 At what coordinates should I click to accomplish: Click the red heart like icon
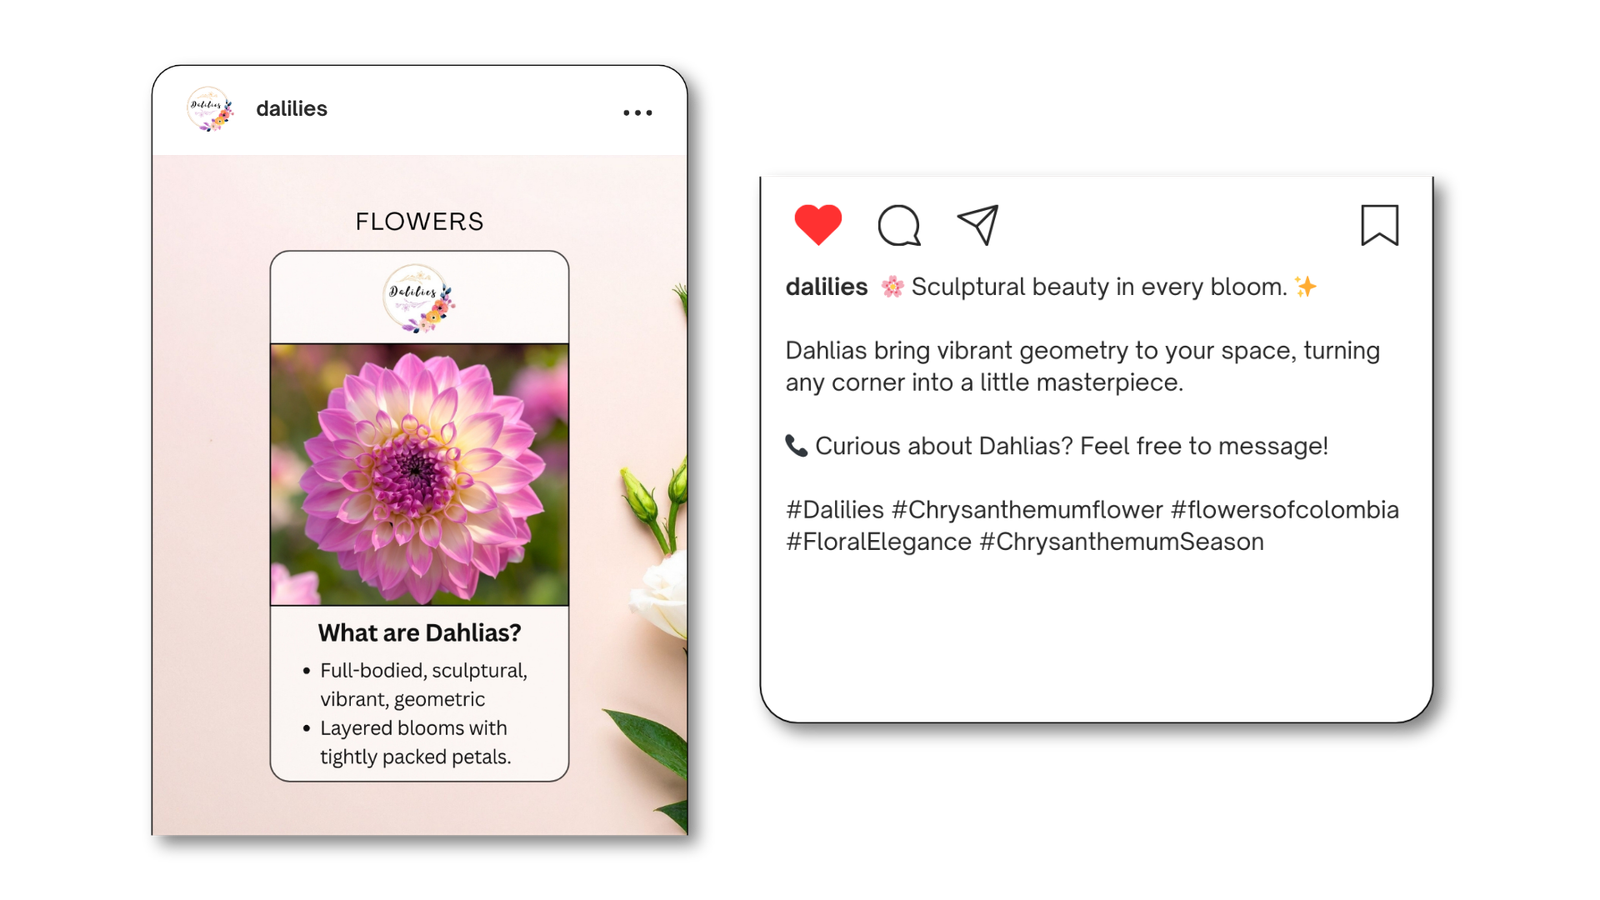818,225
